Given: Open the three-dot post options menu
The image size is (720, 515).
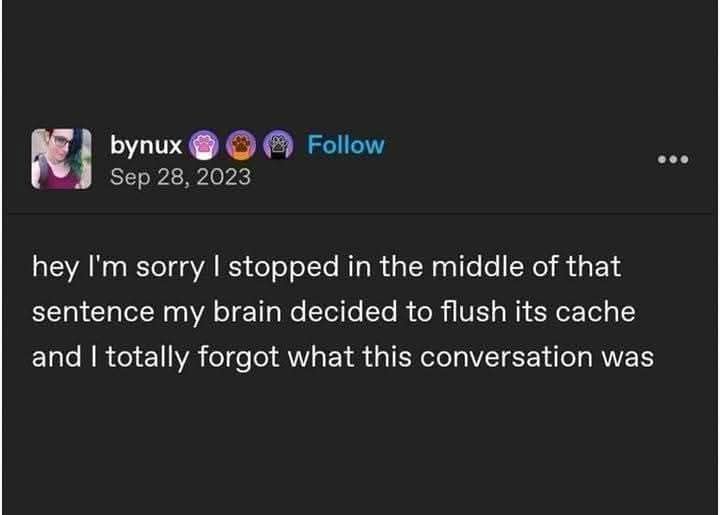Looking at the screenshot, I should 673,160.
